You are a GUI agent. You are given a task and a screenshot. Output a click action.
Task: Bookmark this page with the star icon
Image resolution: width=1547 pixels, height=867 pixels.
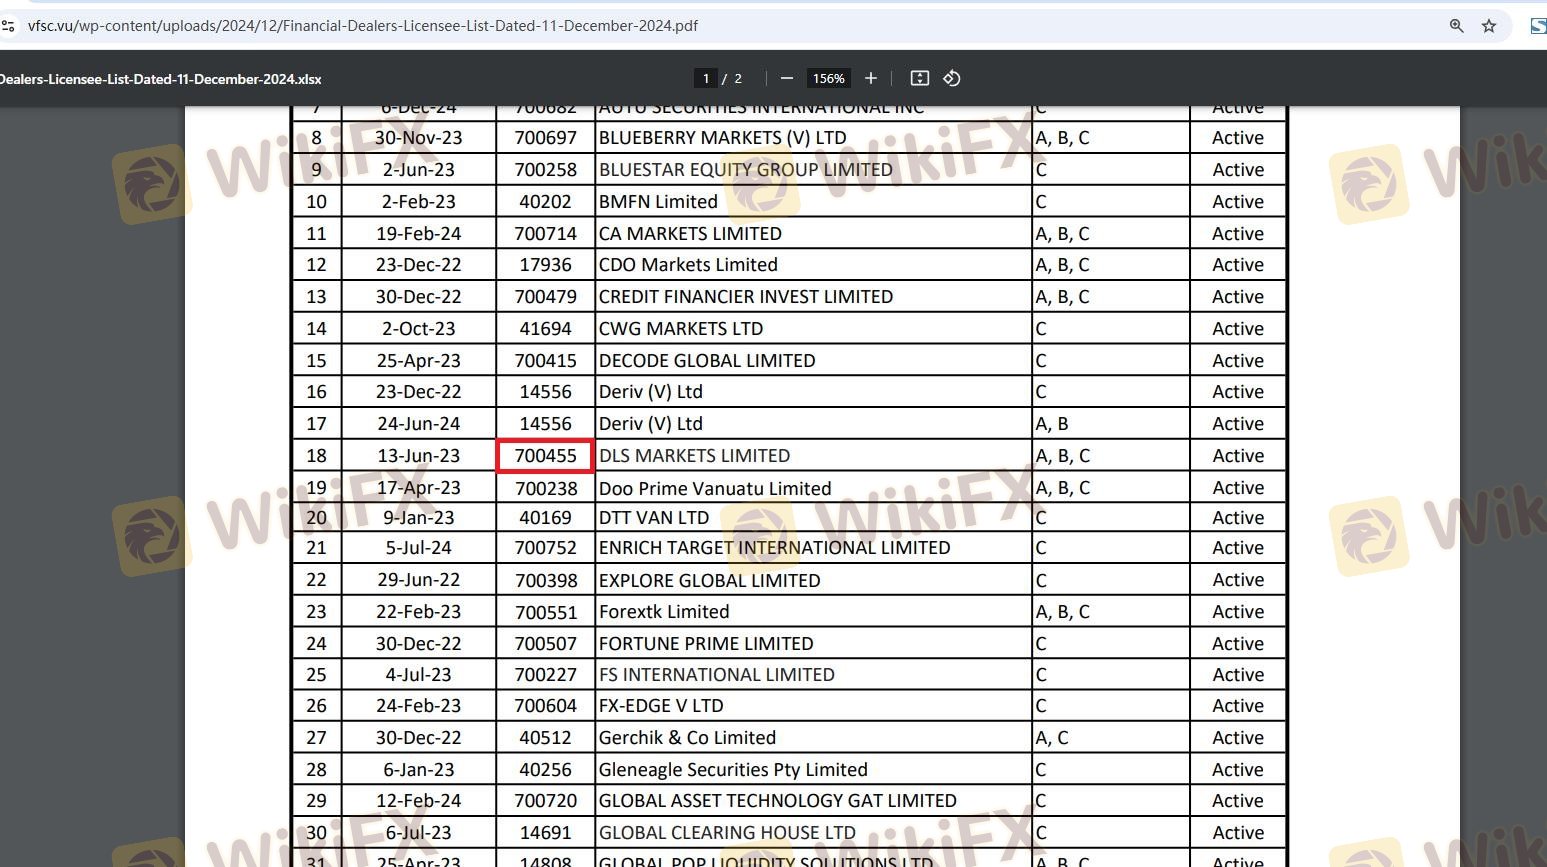[x=1489, y=26]
